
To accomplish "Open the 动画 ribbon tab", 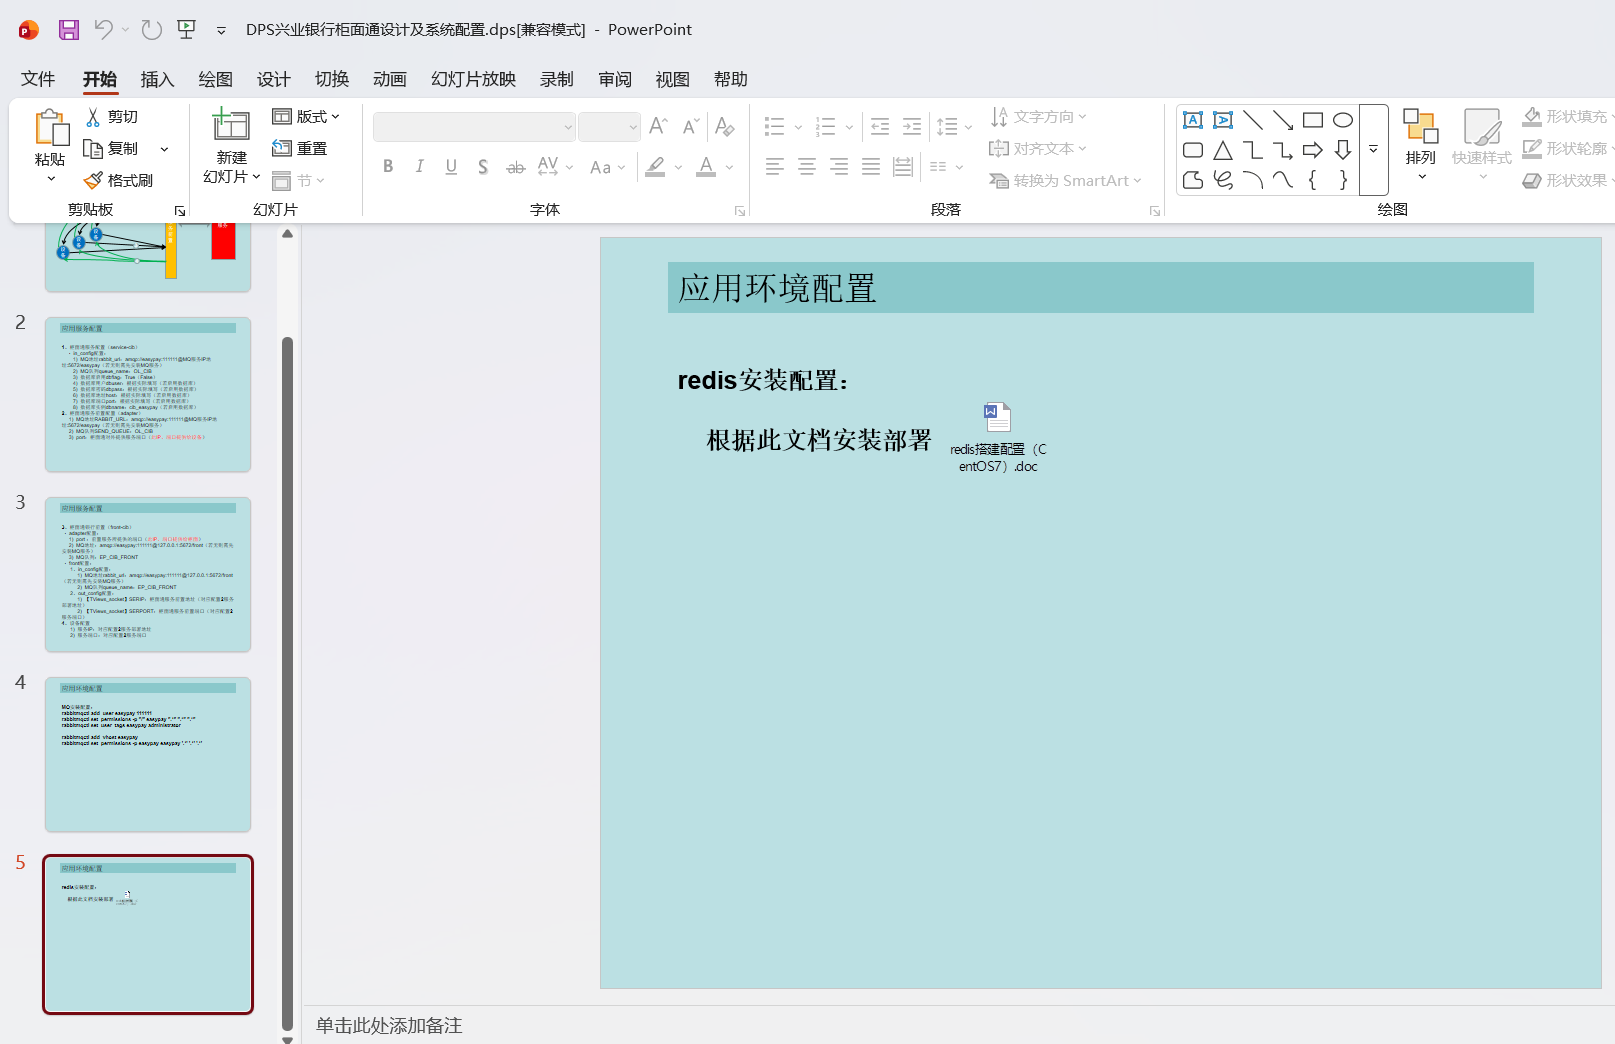I will click(390, 79).
